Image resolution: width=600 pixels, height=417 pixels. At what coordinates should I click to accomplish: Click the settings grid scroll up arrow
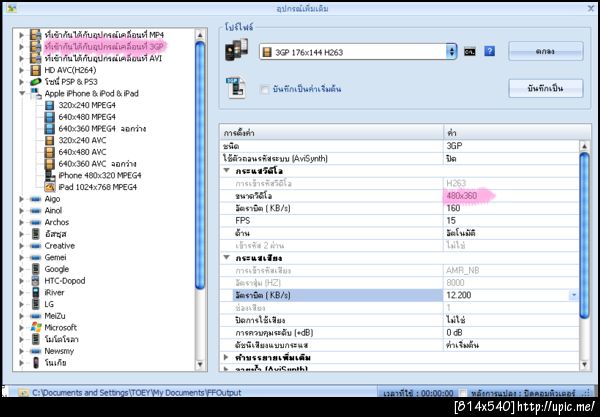tap(584, 146)
